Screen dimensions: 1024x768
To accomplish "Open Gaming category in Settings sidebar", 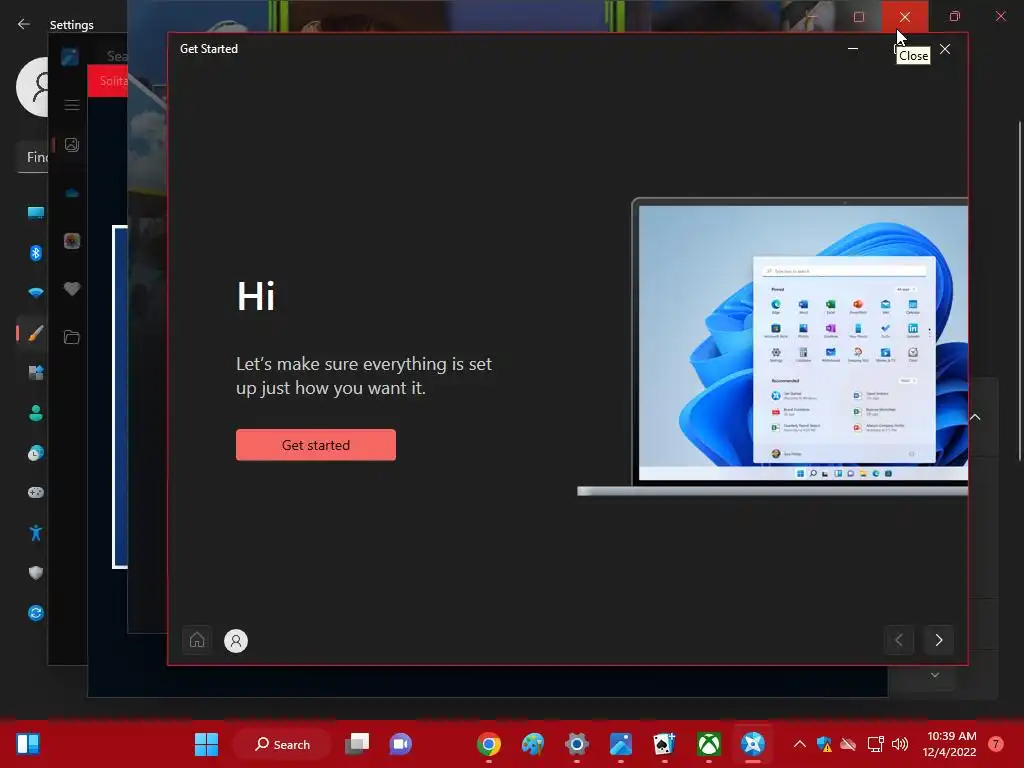I will [x=35, y=492].
